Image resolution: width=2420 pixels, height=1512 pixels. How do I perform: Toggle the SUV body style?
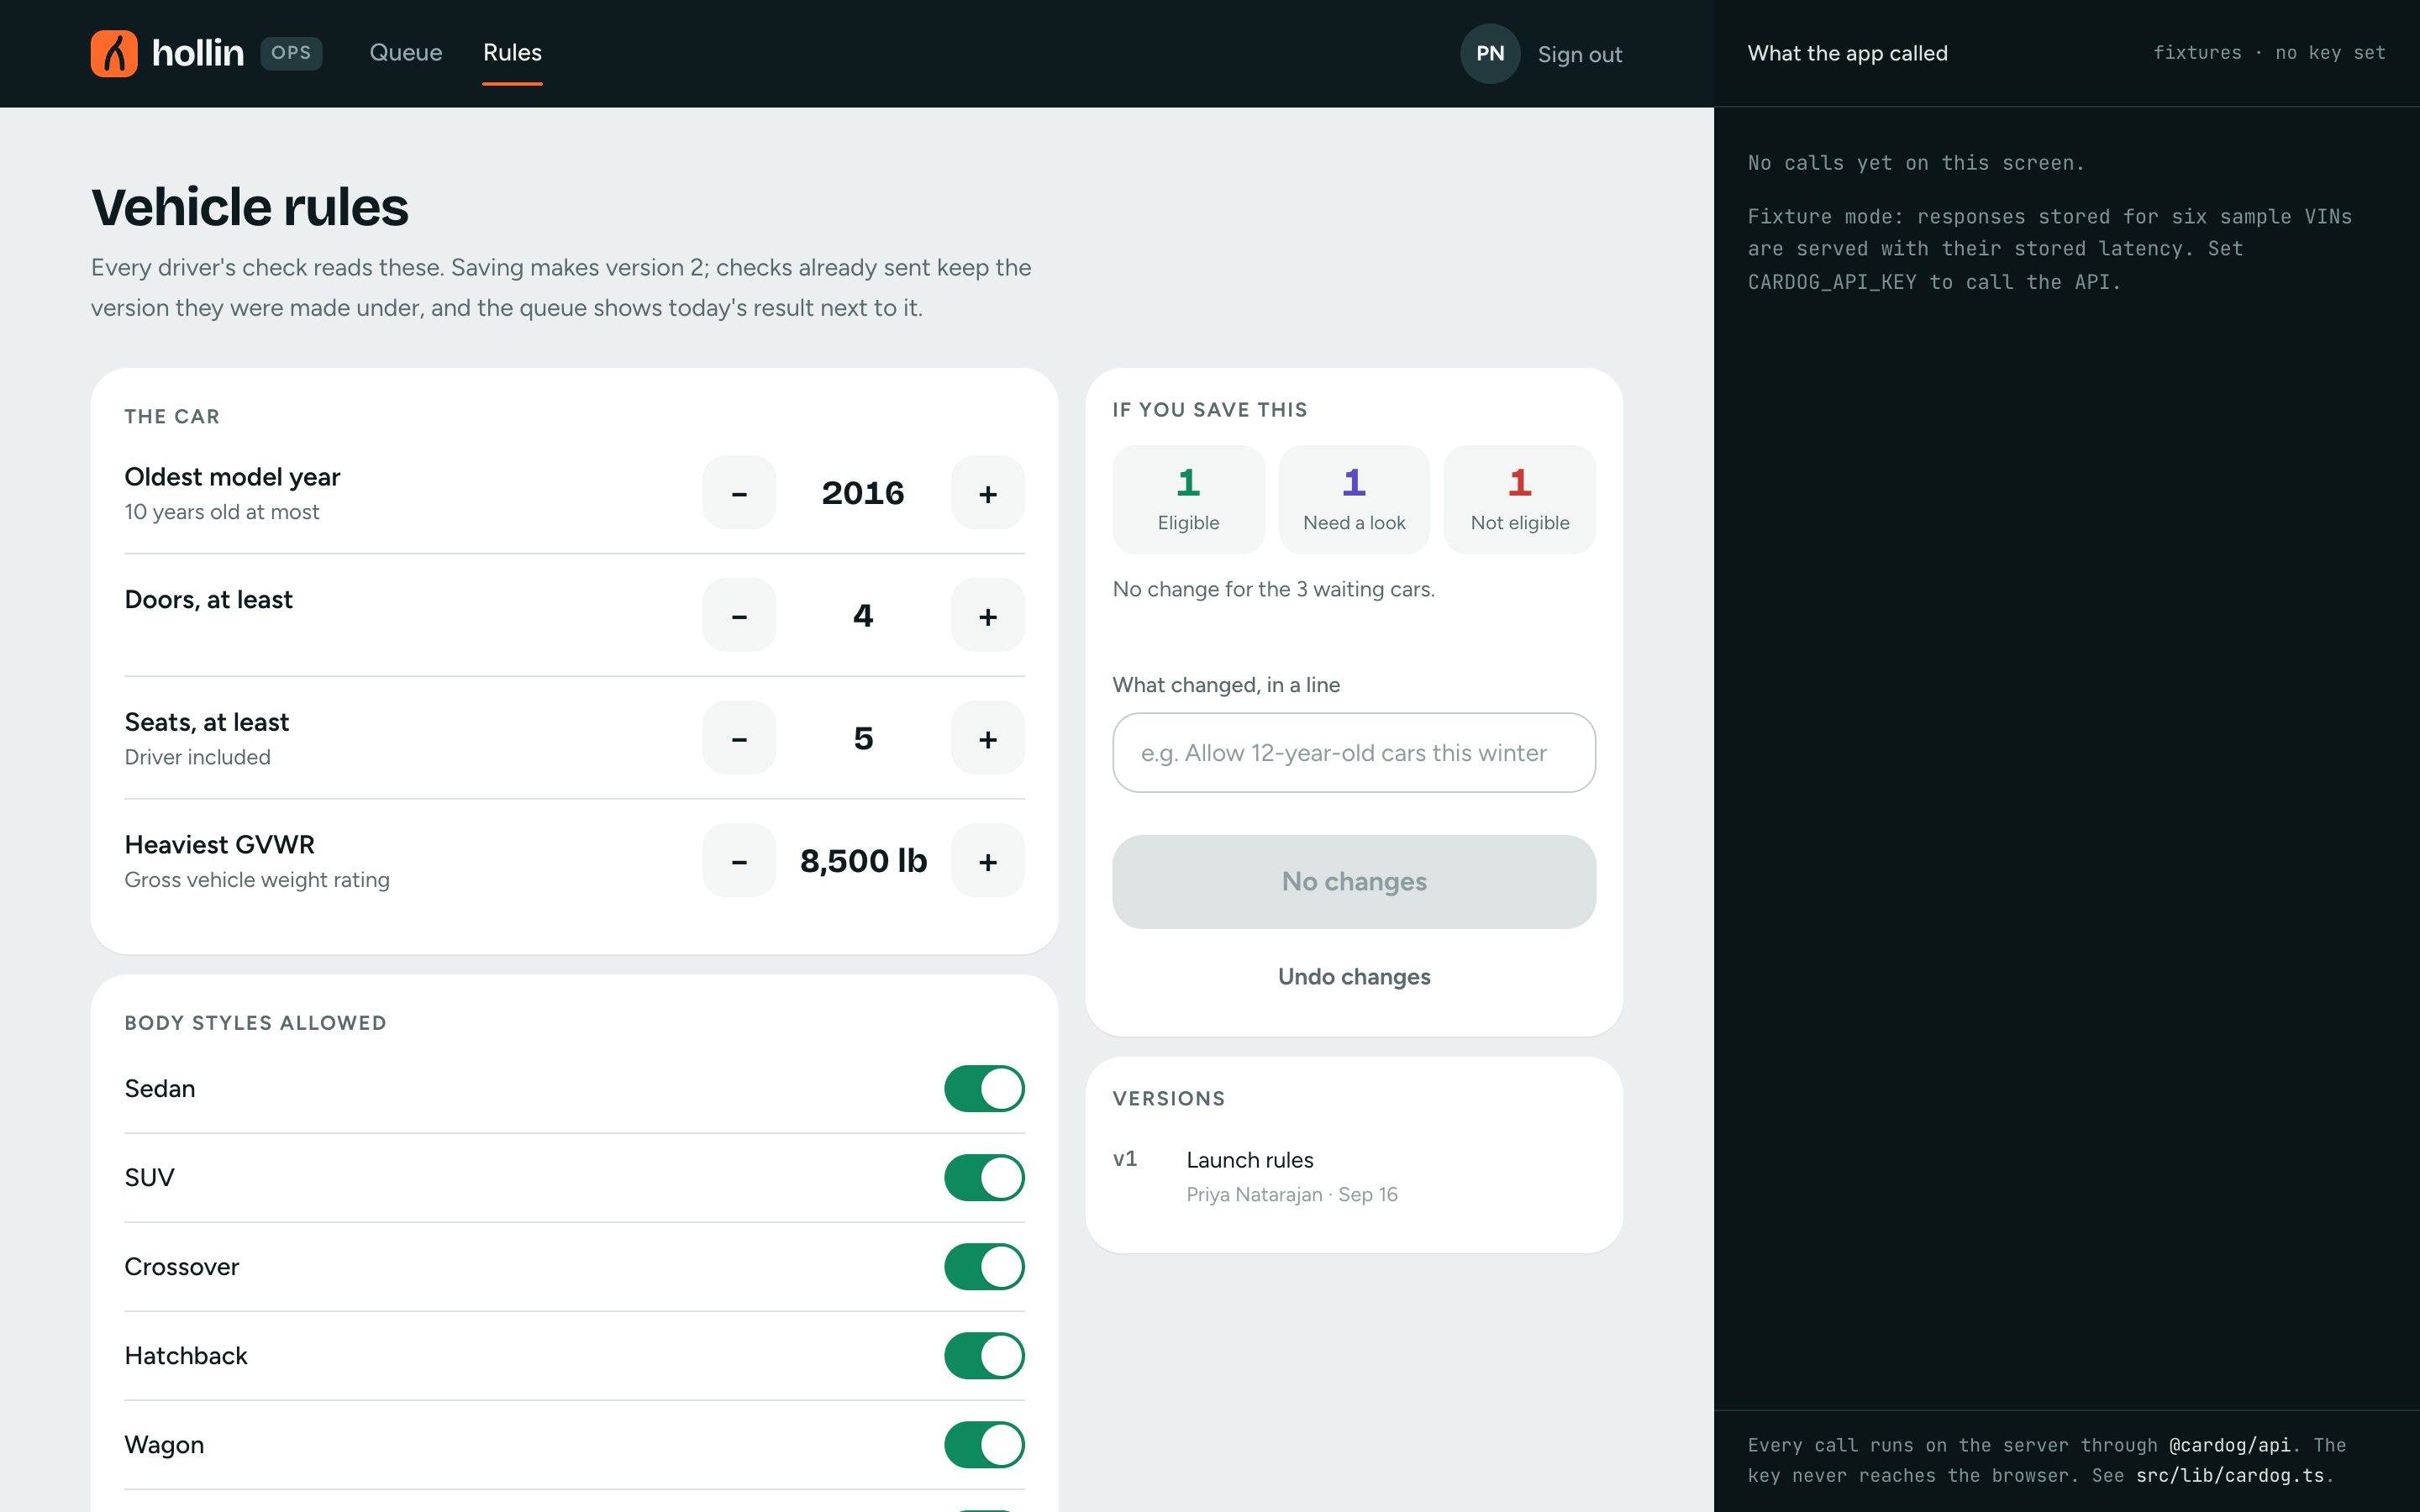click(x=984, y=1178)
